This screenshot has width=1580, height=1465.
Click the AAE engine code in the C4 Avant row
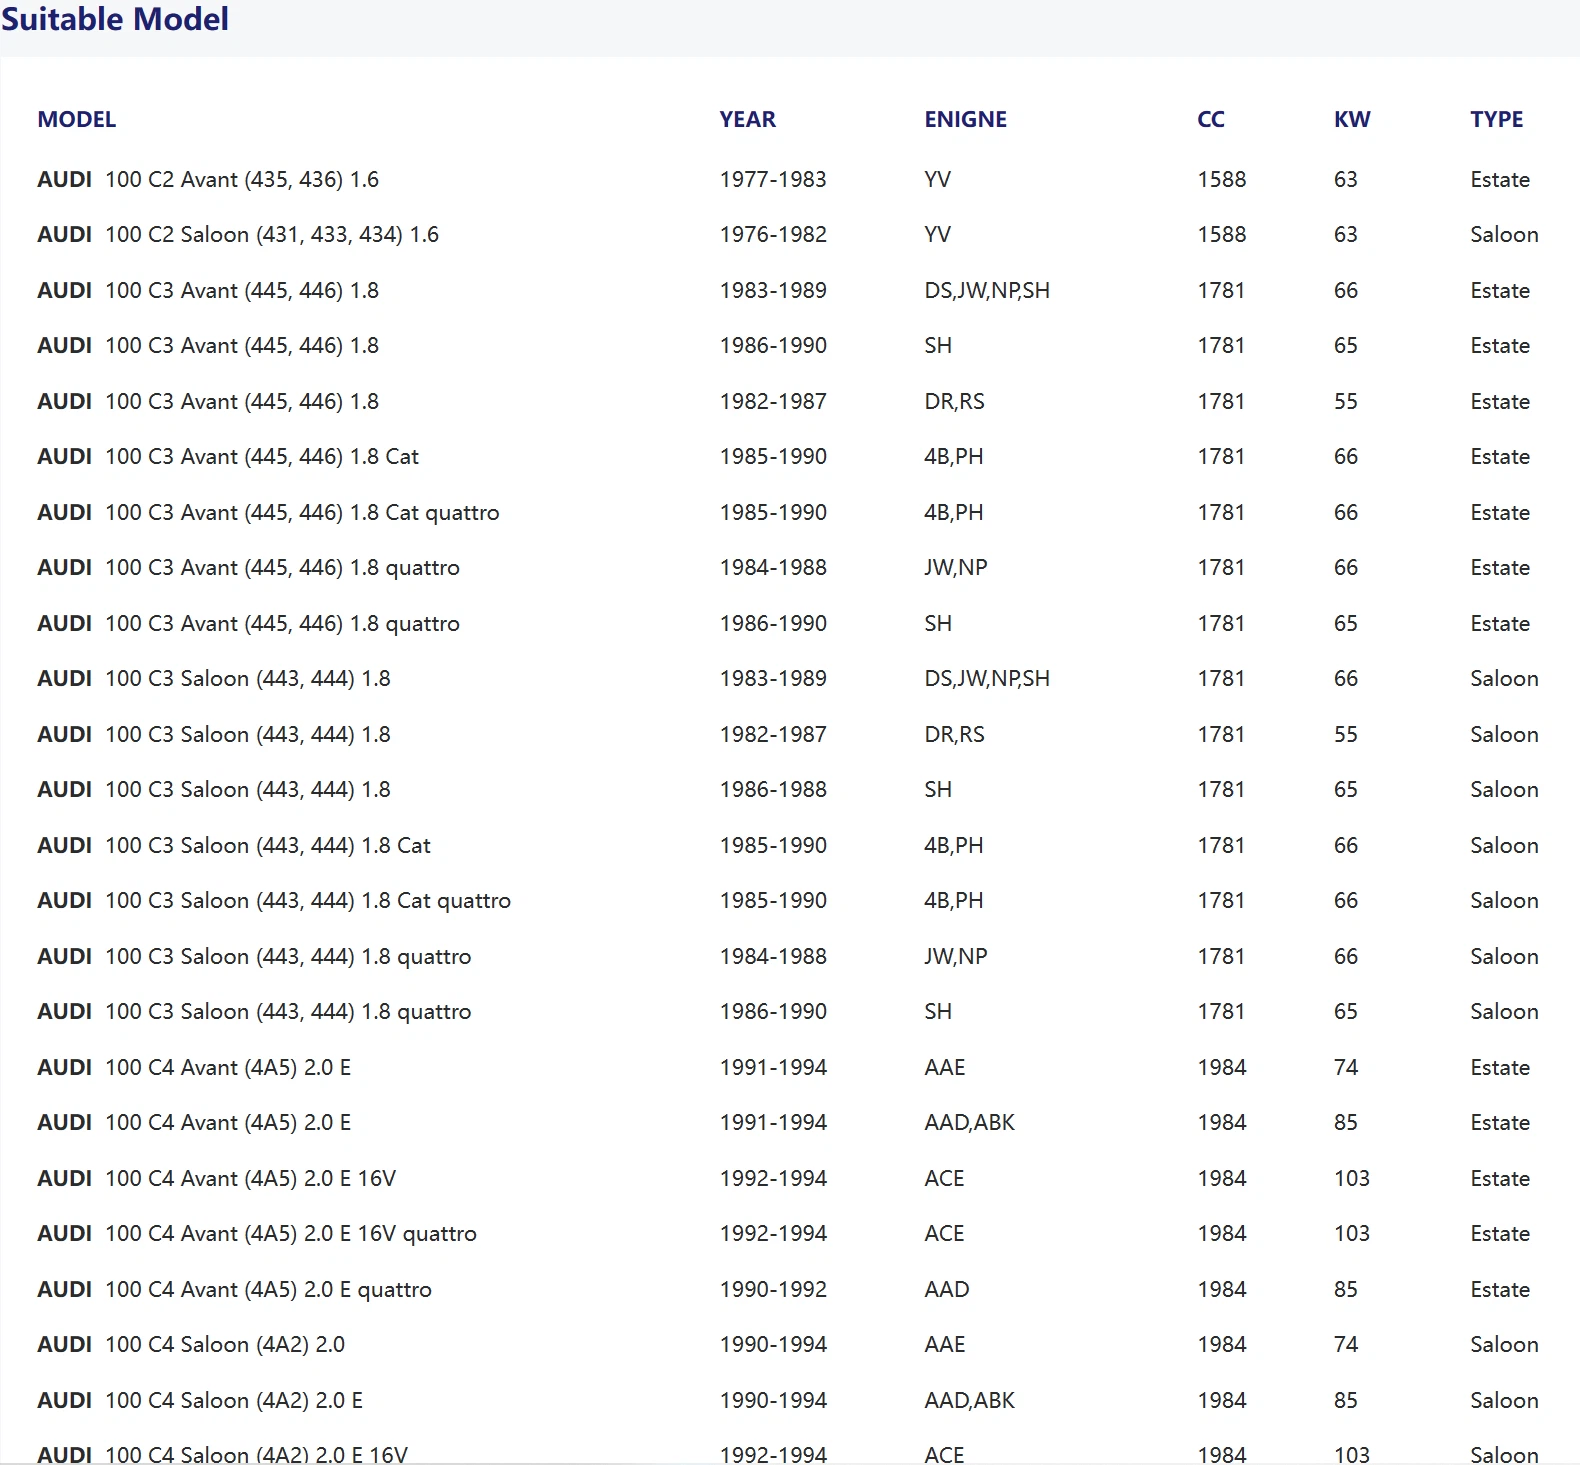(945, 1068)
